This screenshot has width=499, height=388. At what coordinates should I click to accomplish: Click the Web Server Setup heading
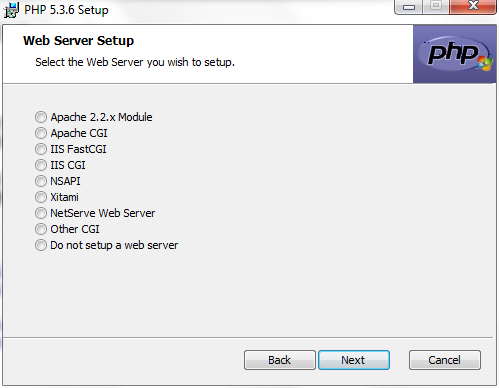point(78,41)
